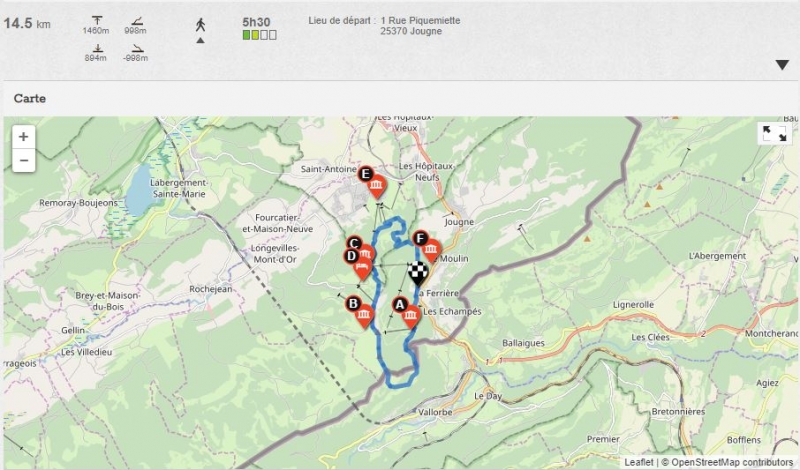Zoom out of the map
Screen dimensions: 800x470
click(23, 159)
